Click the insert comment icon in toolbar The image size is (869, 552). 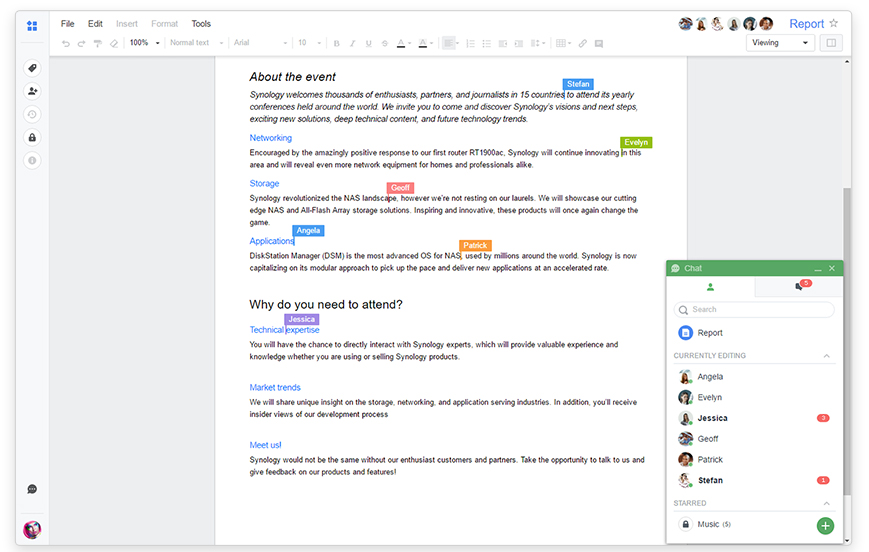pos(599,43)
